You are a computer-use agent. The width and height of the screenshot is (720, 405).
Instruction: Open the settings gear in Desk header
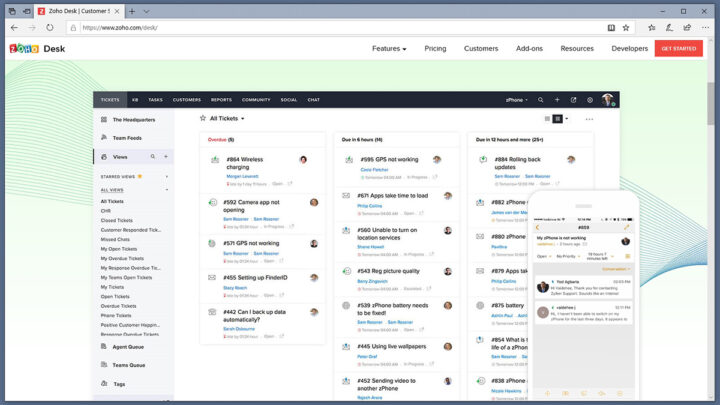(590, 100)
